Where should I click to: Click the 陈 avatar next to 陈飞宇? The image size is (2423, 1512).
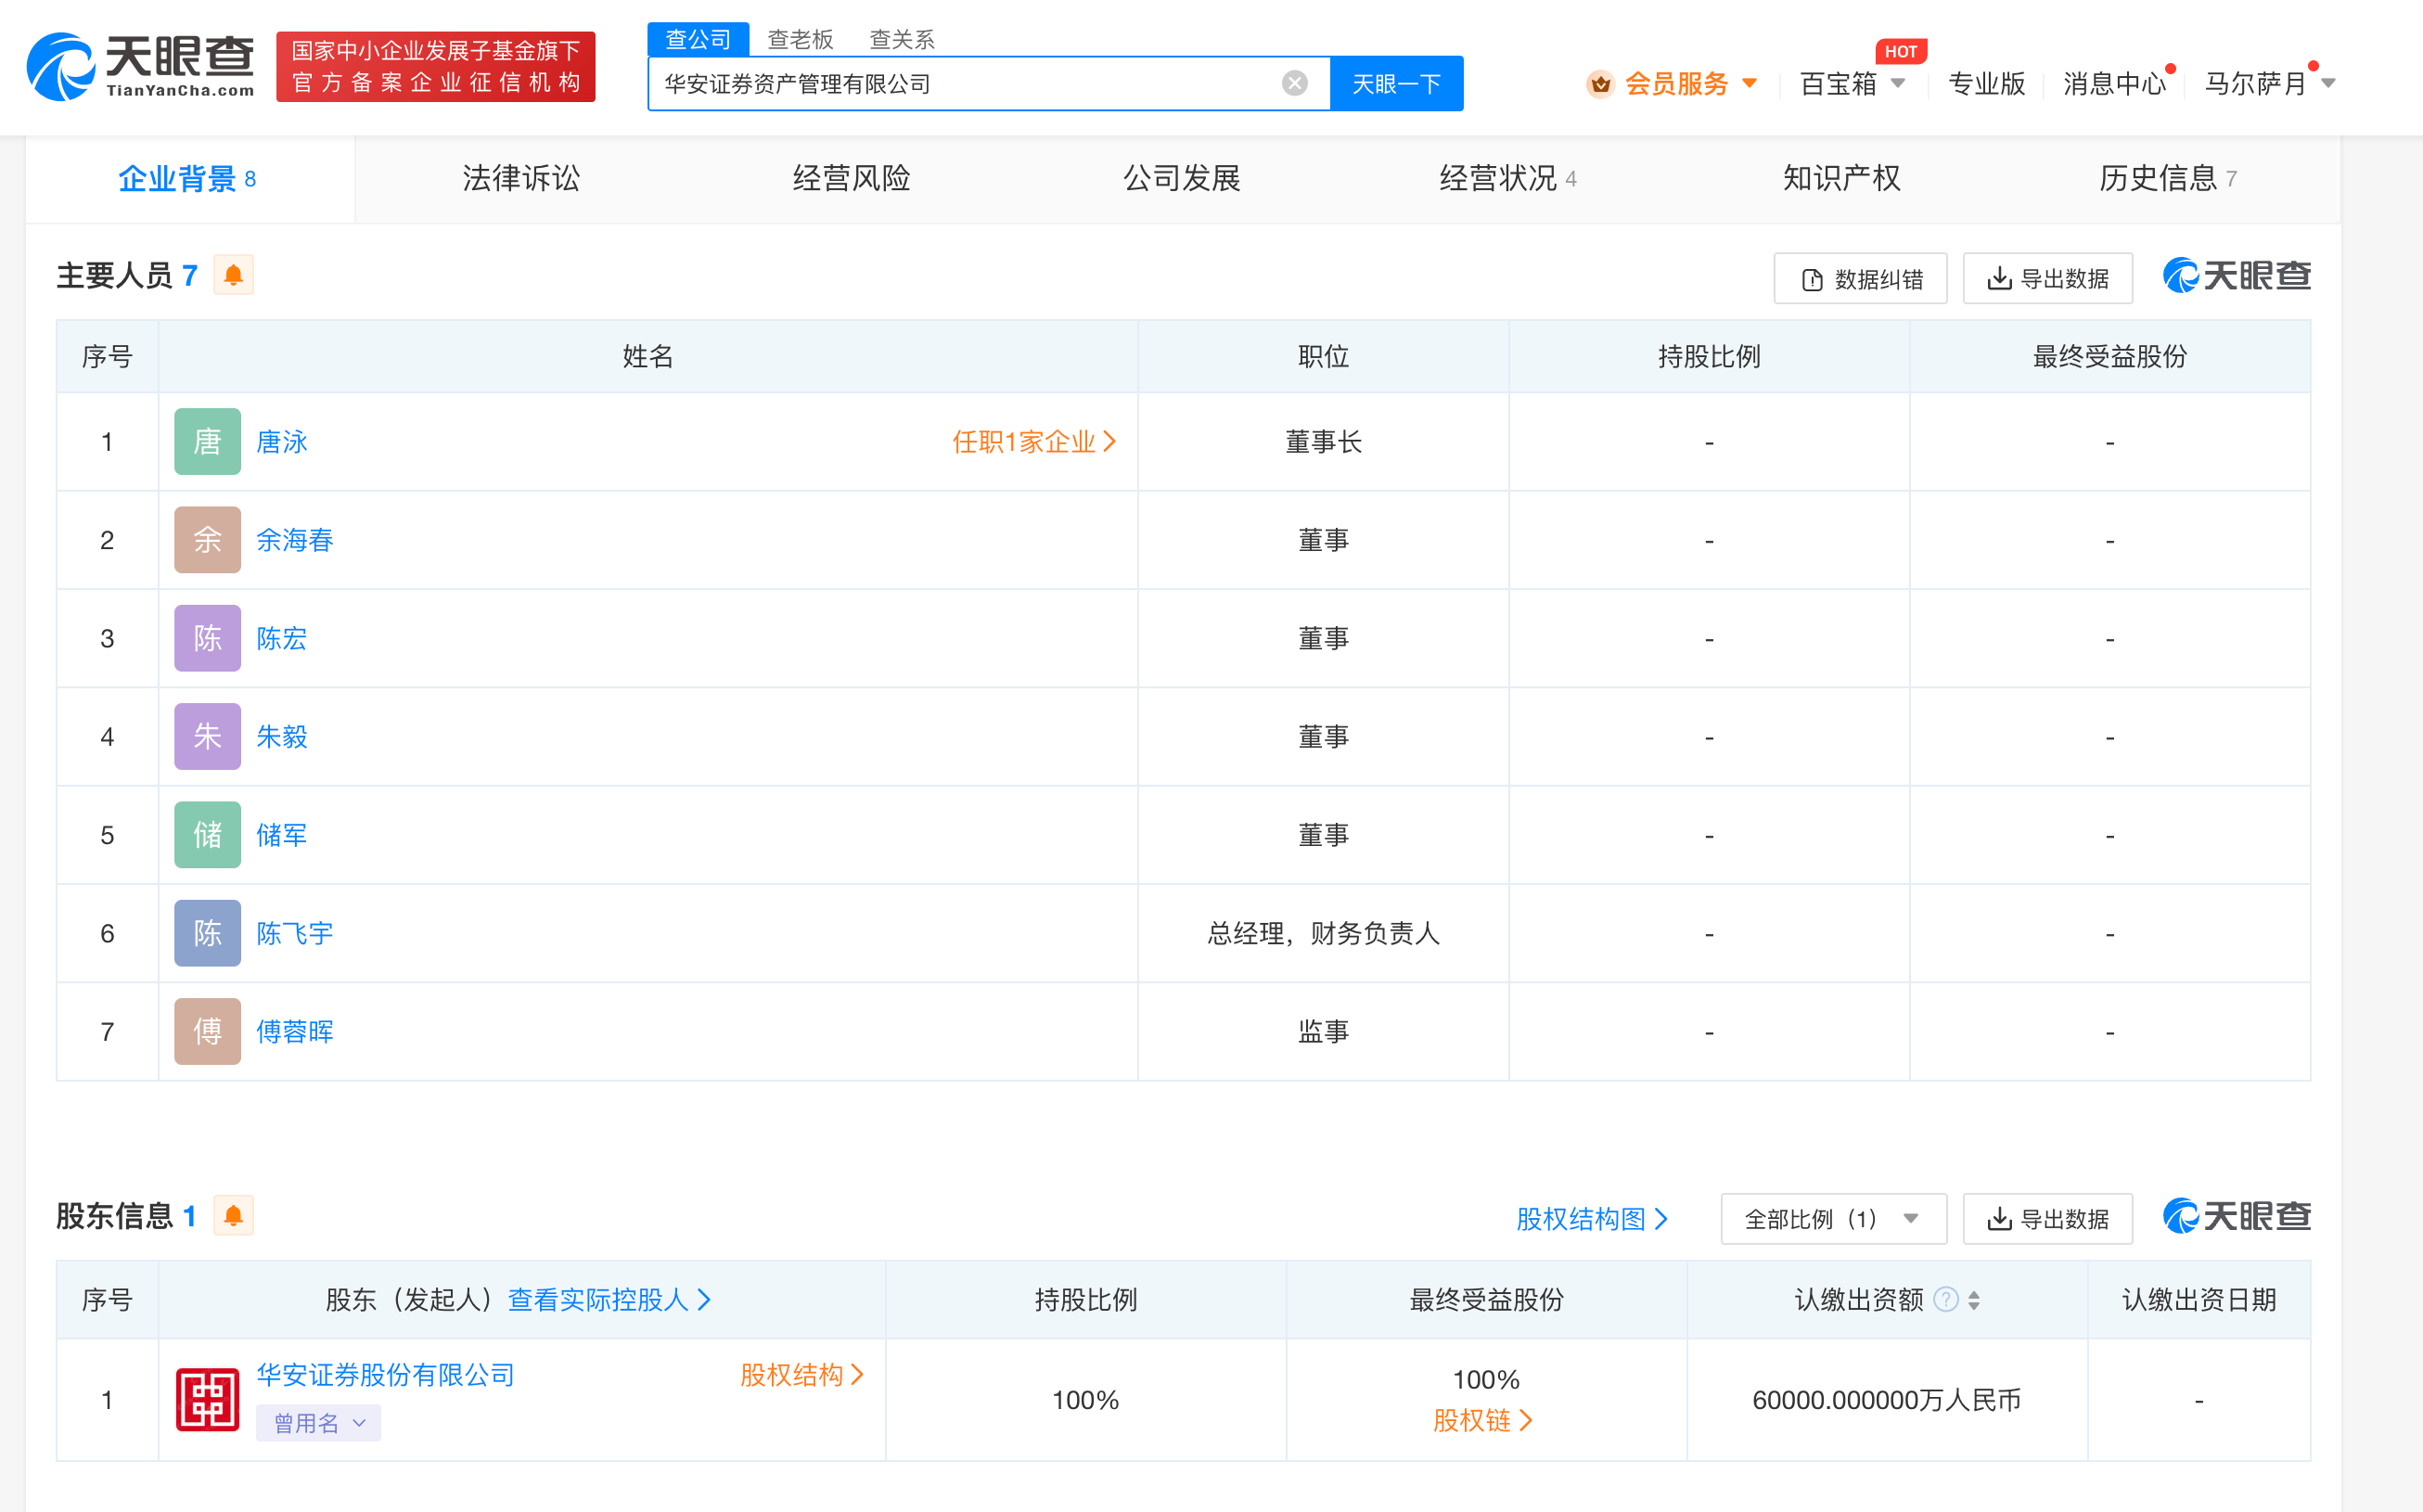point(207,933)
